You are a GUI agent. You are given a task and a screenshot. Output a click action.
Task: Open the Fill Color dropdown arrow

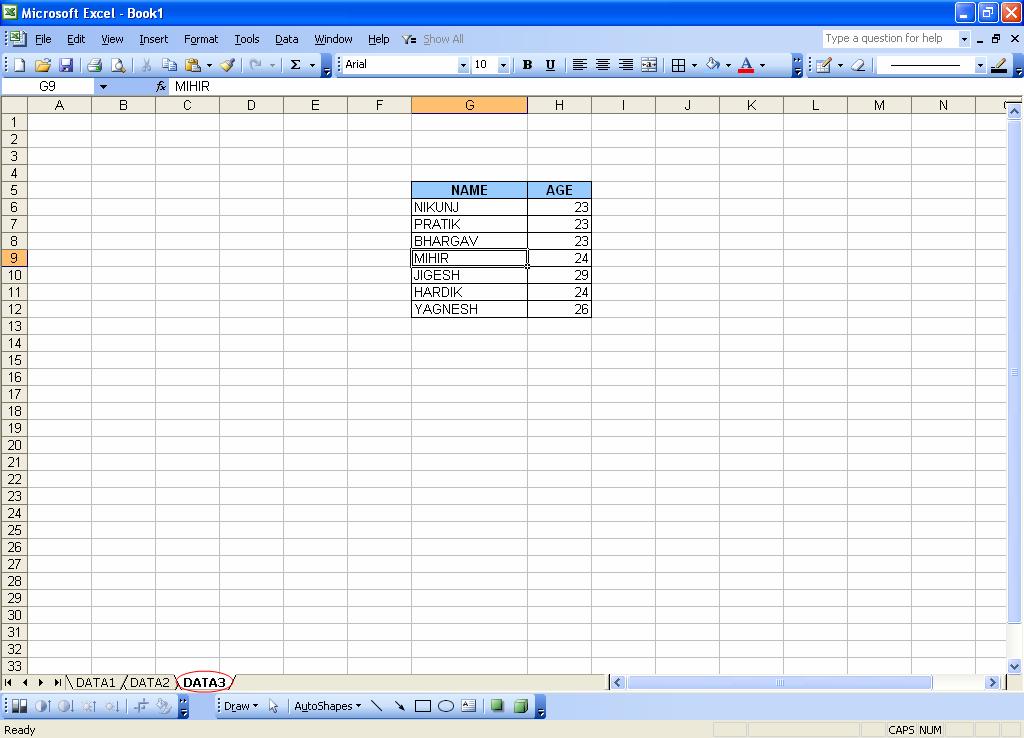(728, 65)
